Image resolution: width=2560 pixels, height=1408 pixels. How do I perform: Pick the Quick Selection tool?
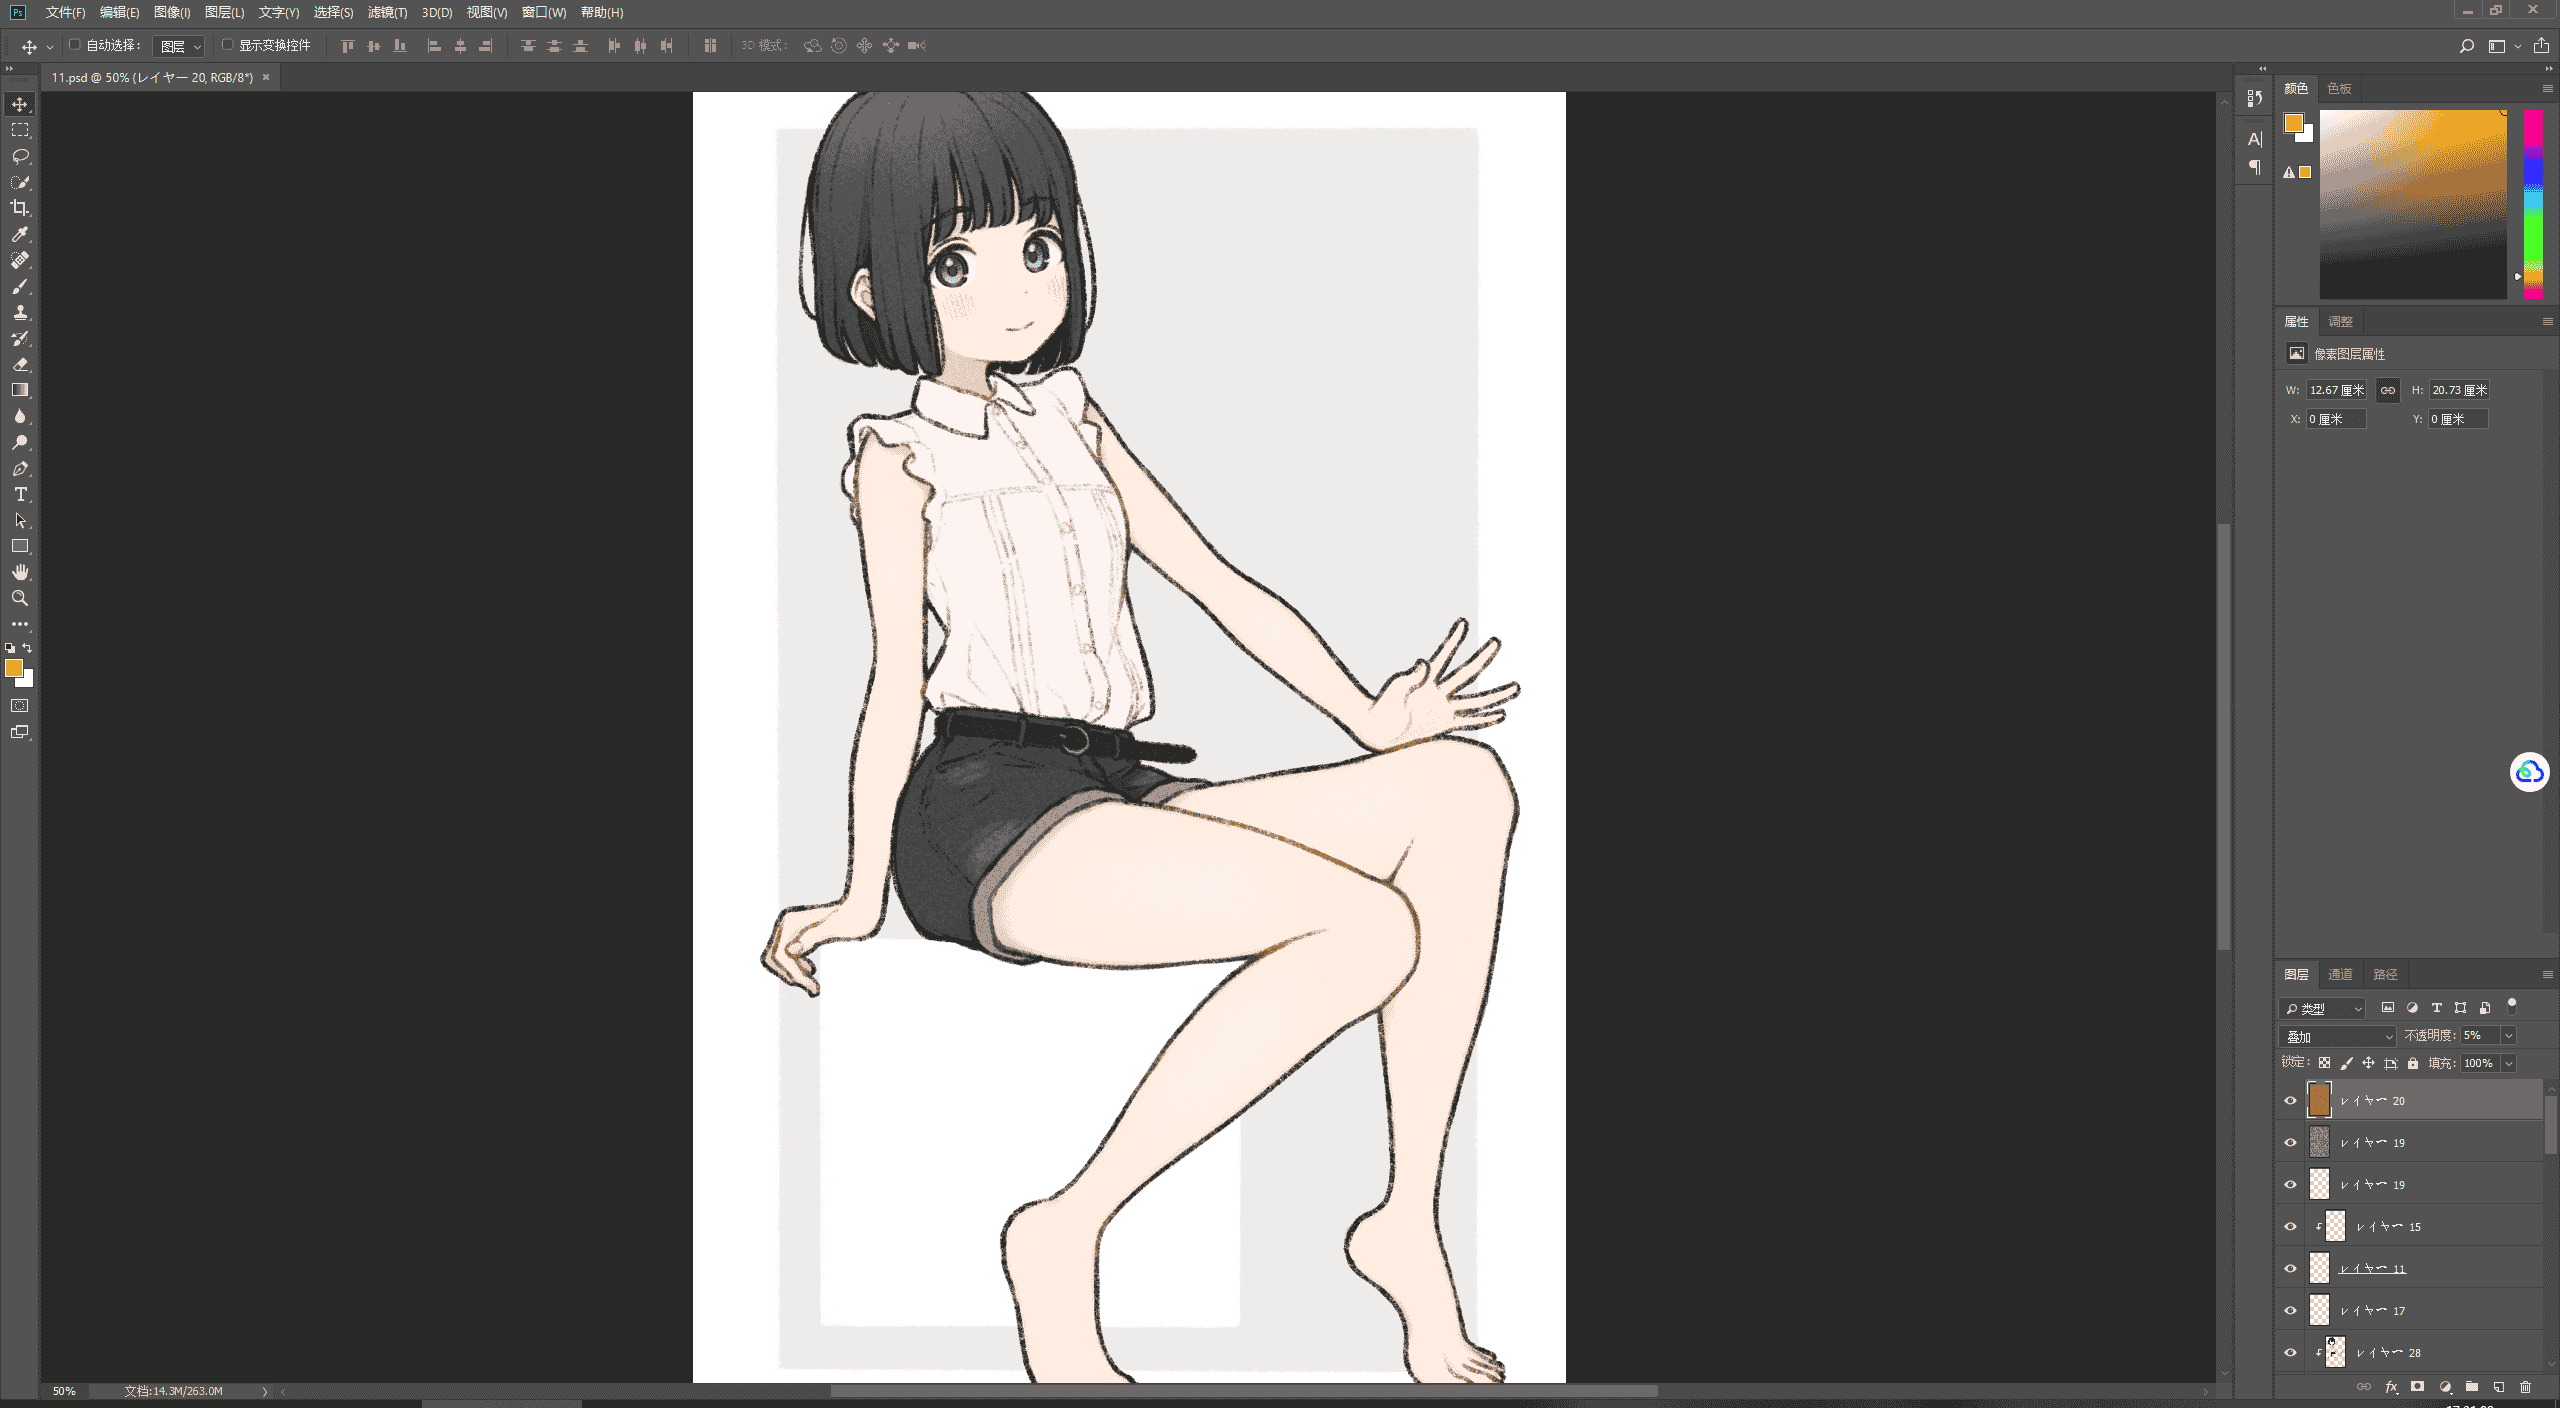[20, 182]
